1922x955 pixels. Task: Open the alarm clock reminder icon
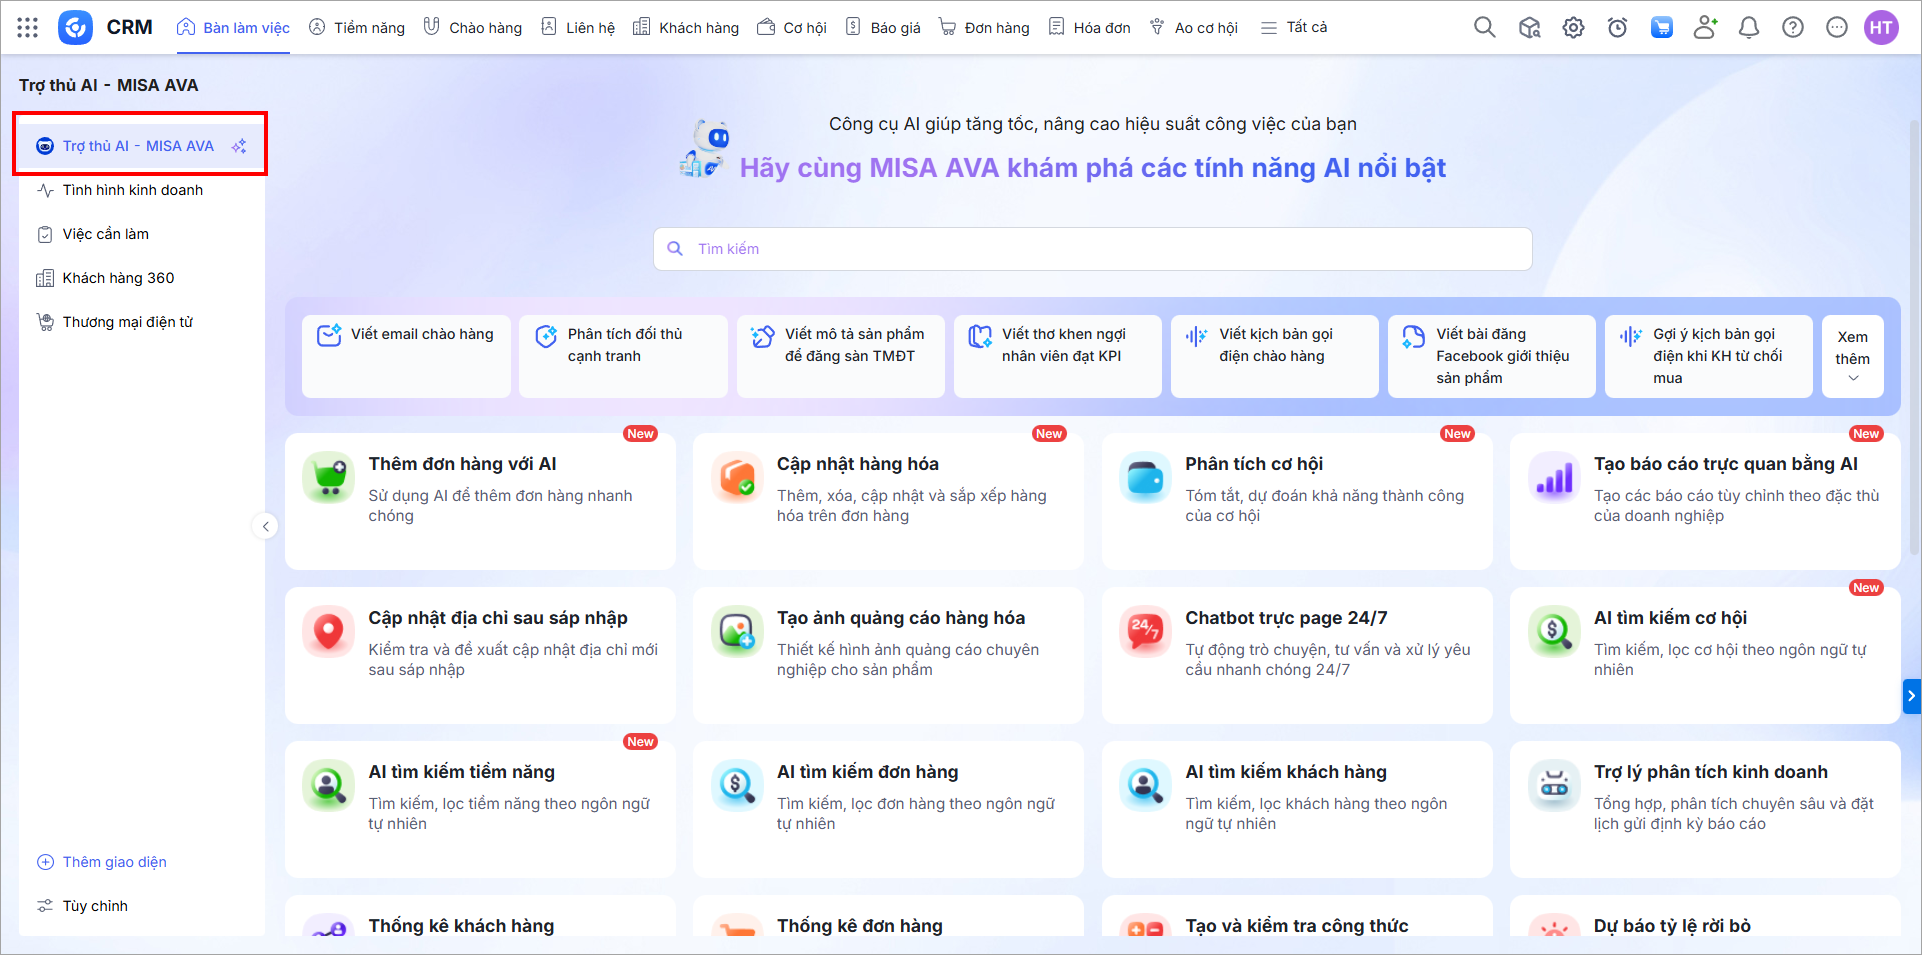[1617, 28]
